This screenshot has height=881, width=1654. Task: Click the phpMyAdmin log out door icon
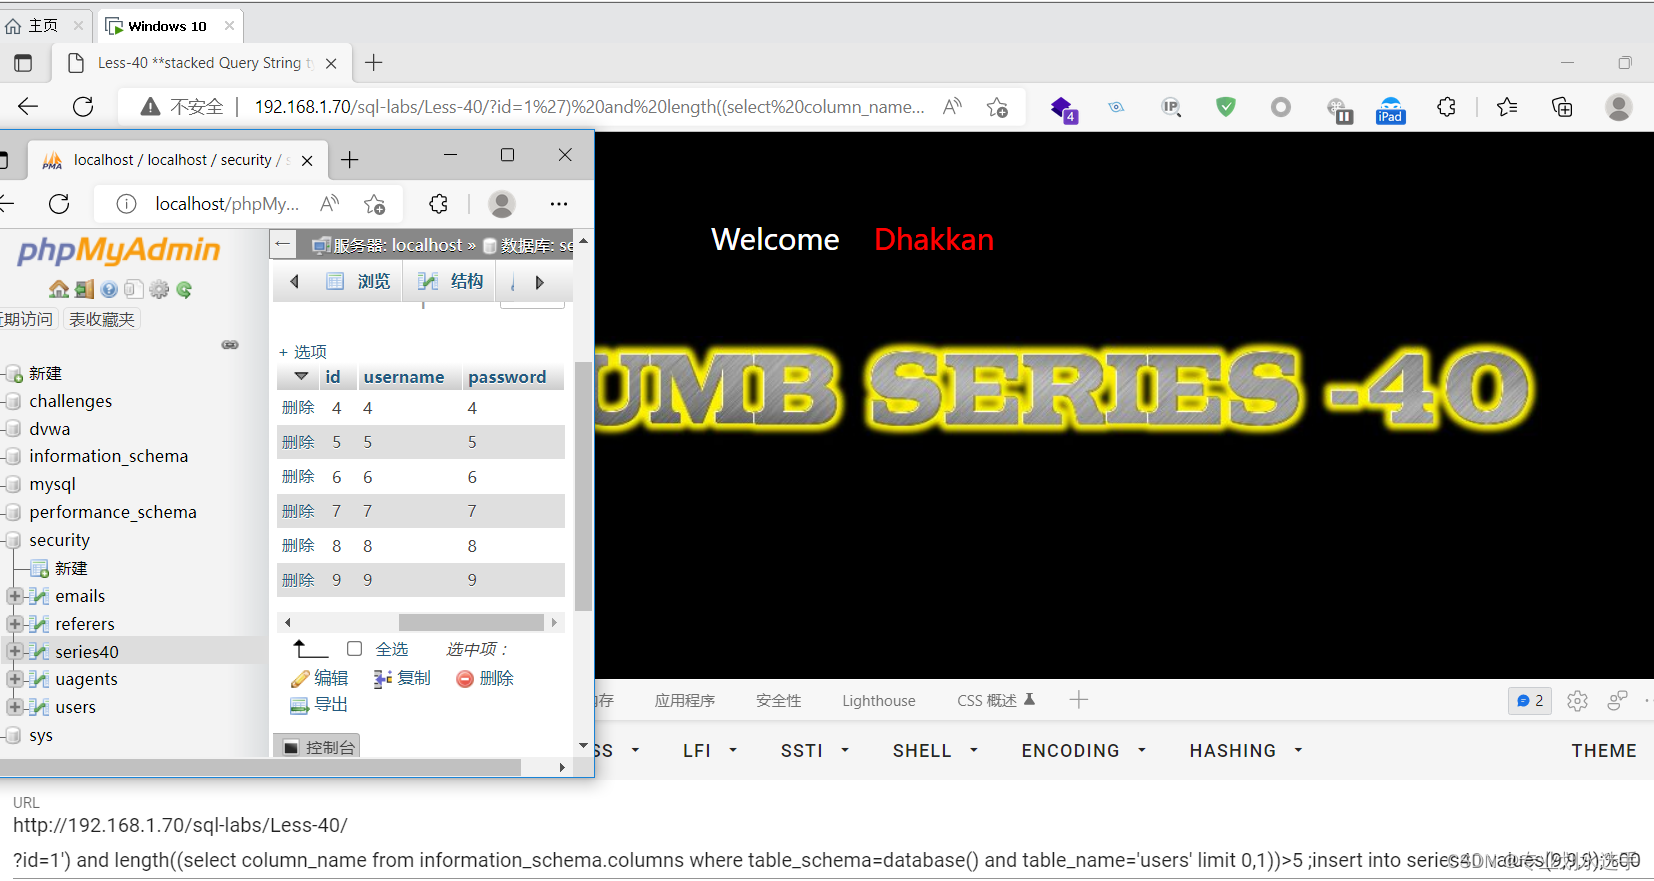(84, 289)
